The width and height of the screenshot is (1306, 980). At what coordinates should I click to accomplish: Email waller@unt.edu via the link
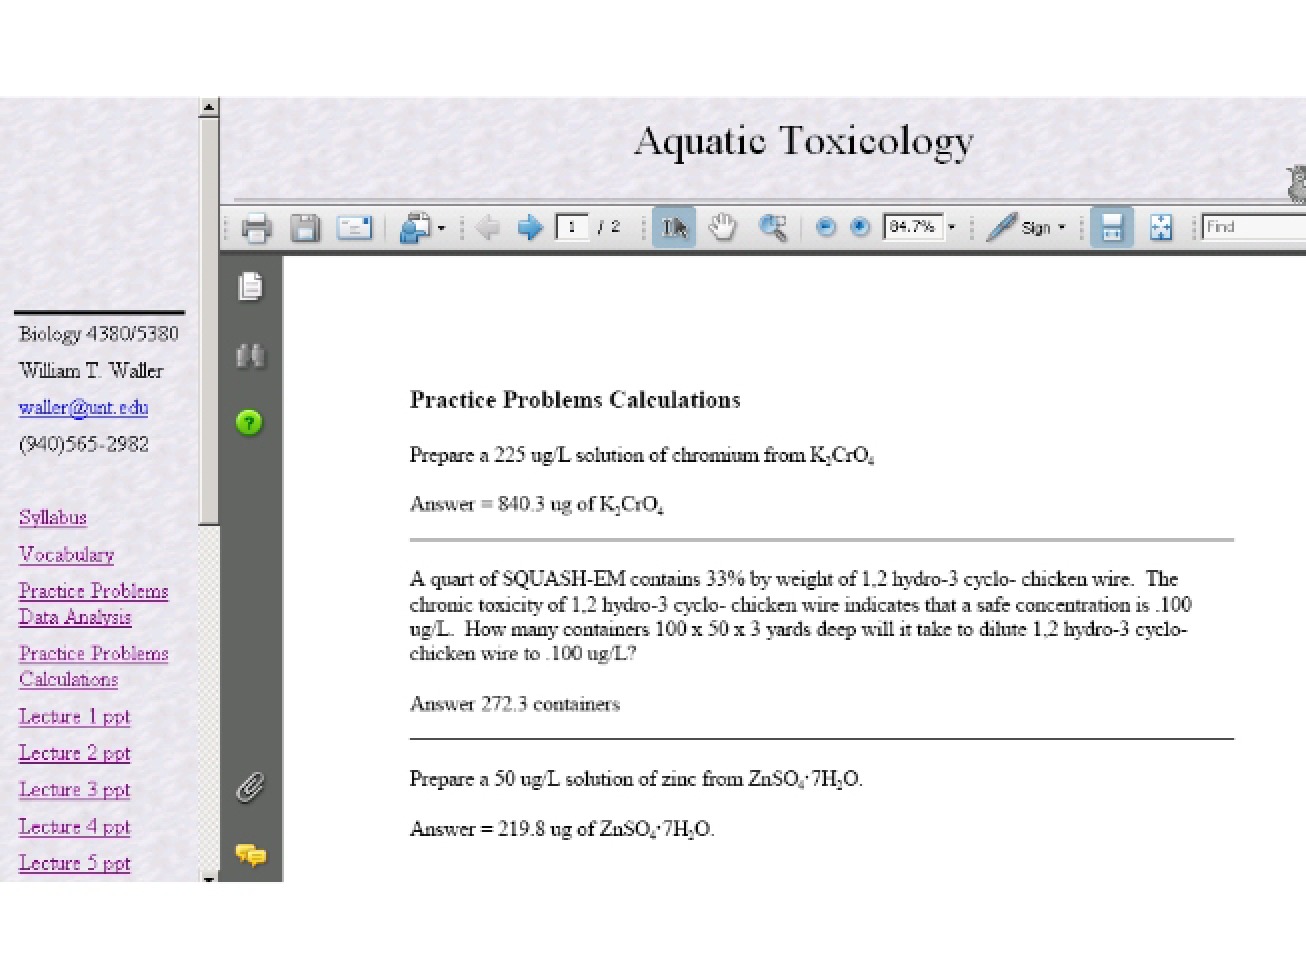point(84,407)
